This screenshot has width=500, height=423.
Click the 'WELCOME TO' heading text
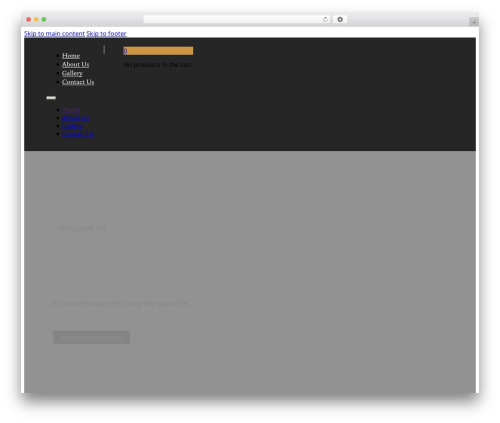(82, 229)
